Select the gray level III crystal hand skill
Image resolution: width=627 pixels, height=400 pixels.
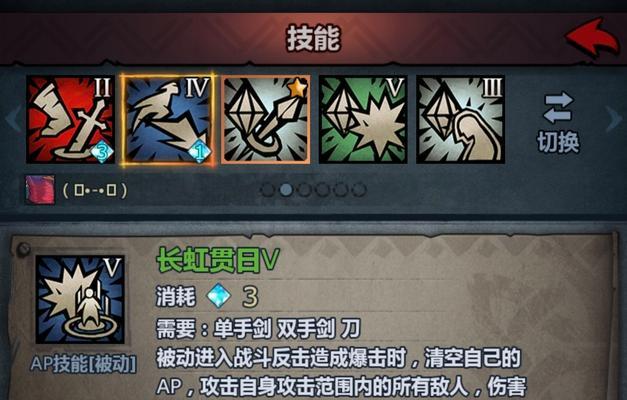tap(460, 119)
